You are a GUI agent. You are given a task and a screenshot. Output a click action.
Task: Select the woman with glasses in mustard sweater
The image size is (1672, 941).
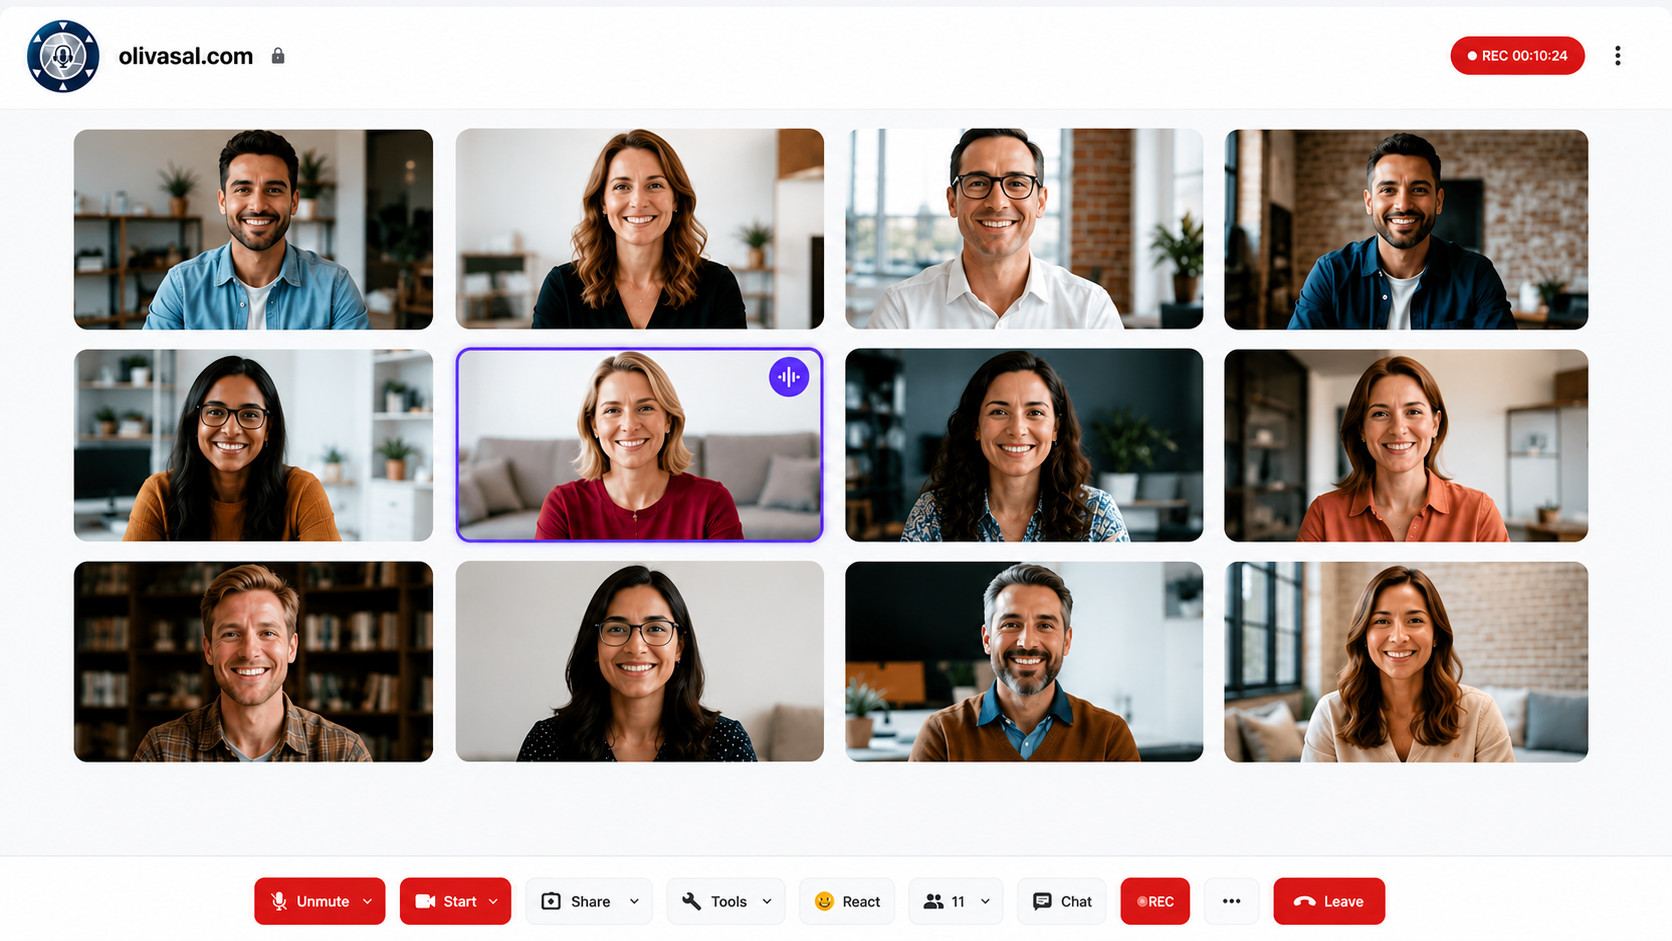[253, 445]
